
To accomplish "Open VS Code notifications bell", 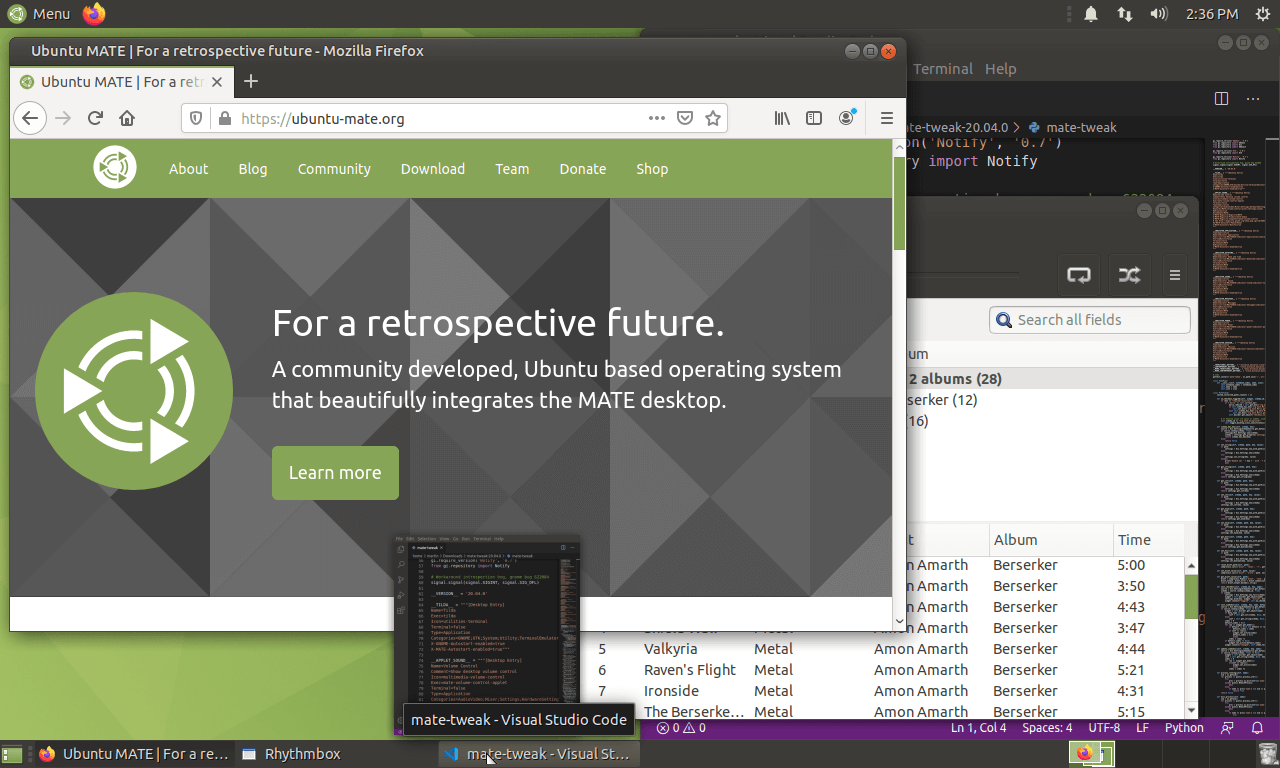I will [x=1259, y=728].
